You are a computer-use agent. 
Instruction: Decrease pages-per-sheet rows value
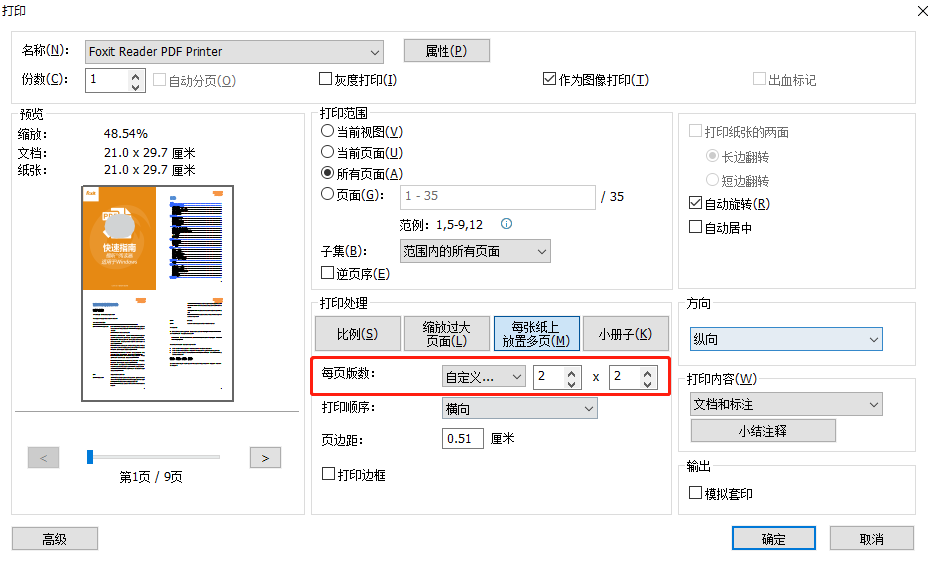pyautogui.click(x=648, y=383)
